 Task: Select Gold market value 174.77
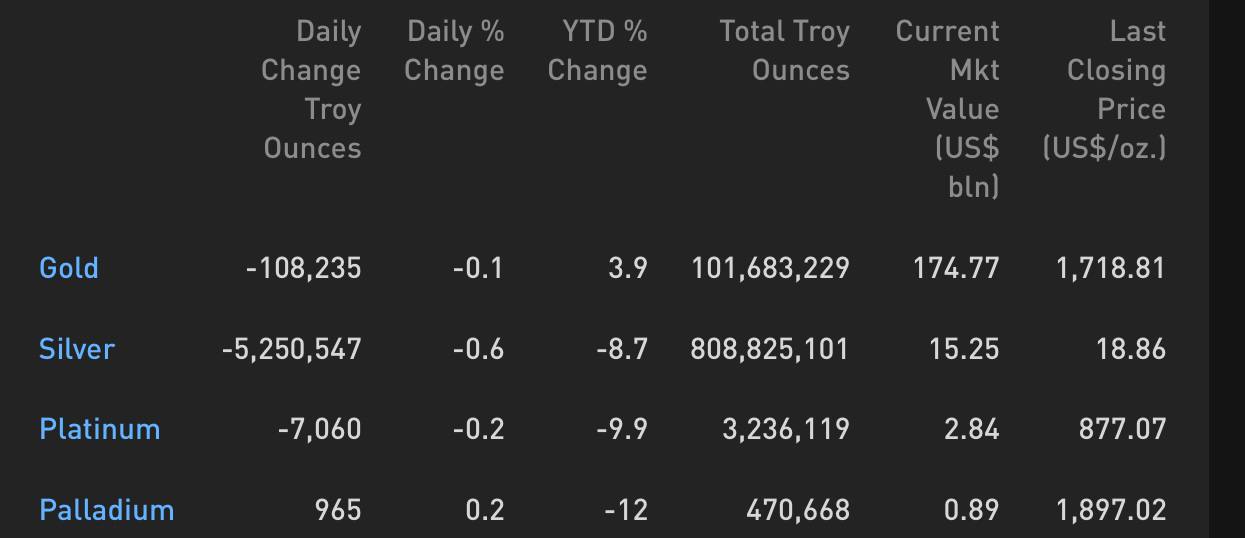click(956, 268)
